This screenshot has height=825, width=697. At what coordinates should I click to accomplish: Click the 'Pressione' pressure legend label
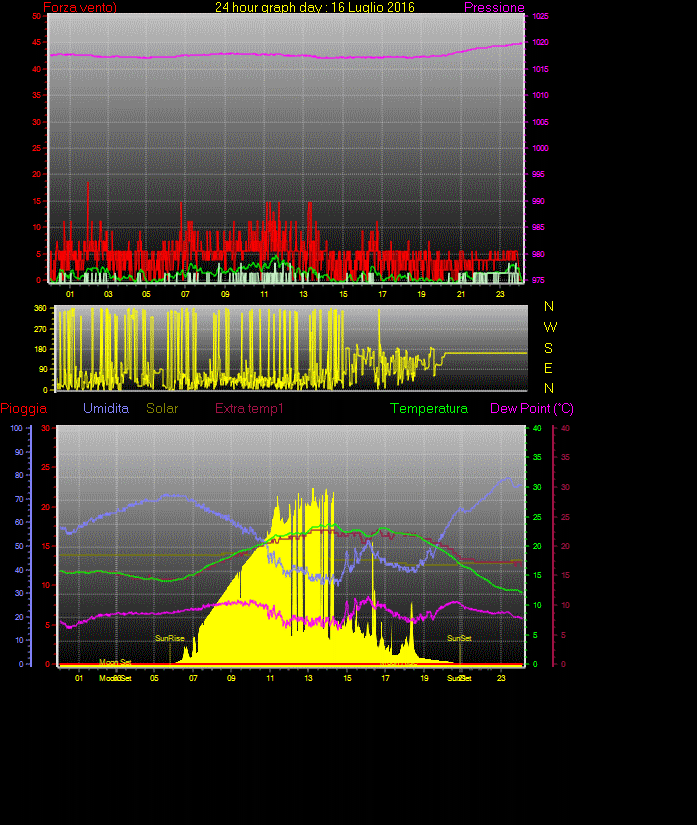coord(494,7)
